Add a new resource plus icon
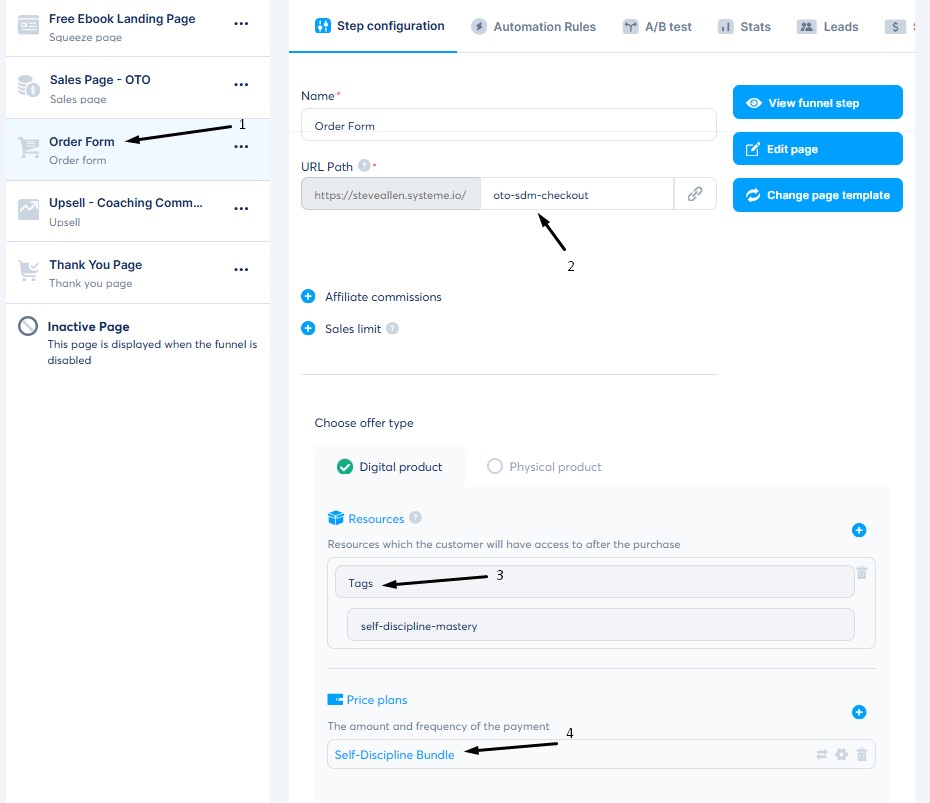930x803 pixels. pos(858,530)
